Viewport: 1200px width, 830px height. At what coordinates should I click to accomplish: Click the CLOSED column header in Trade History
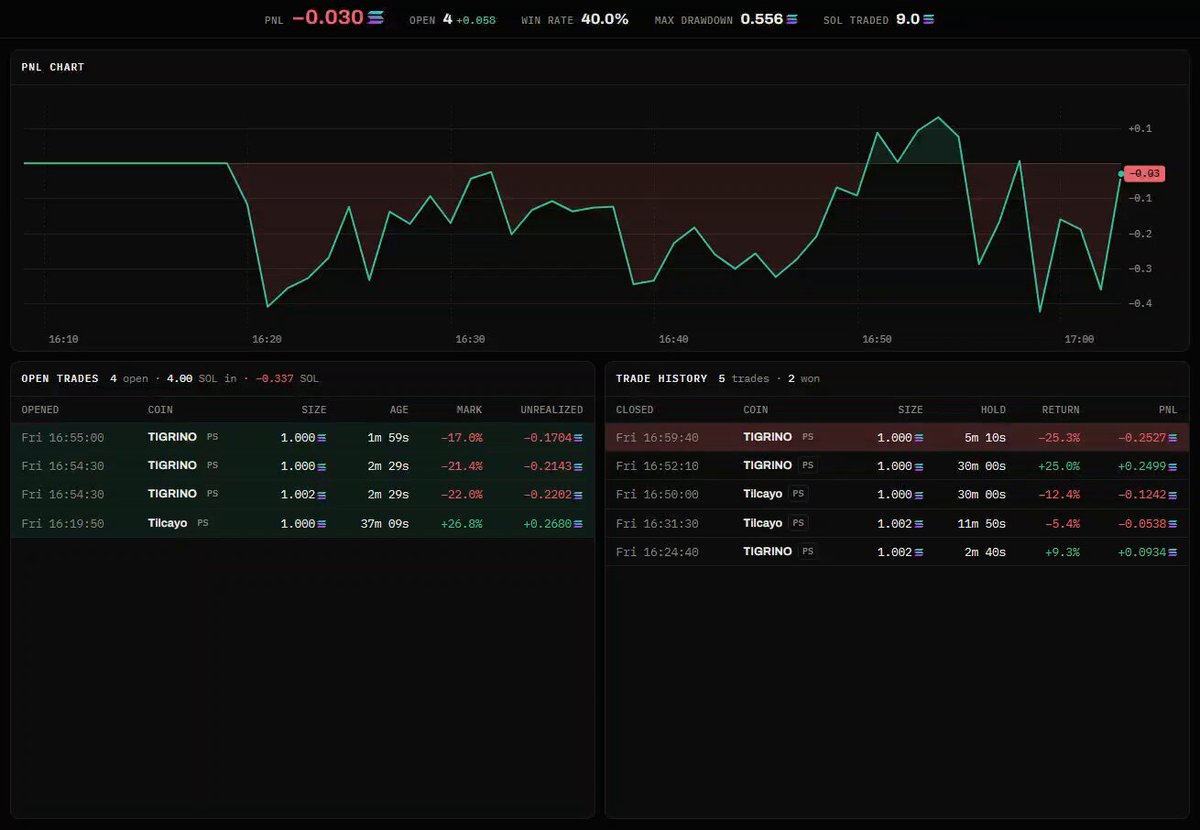[x=635, y=410]
